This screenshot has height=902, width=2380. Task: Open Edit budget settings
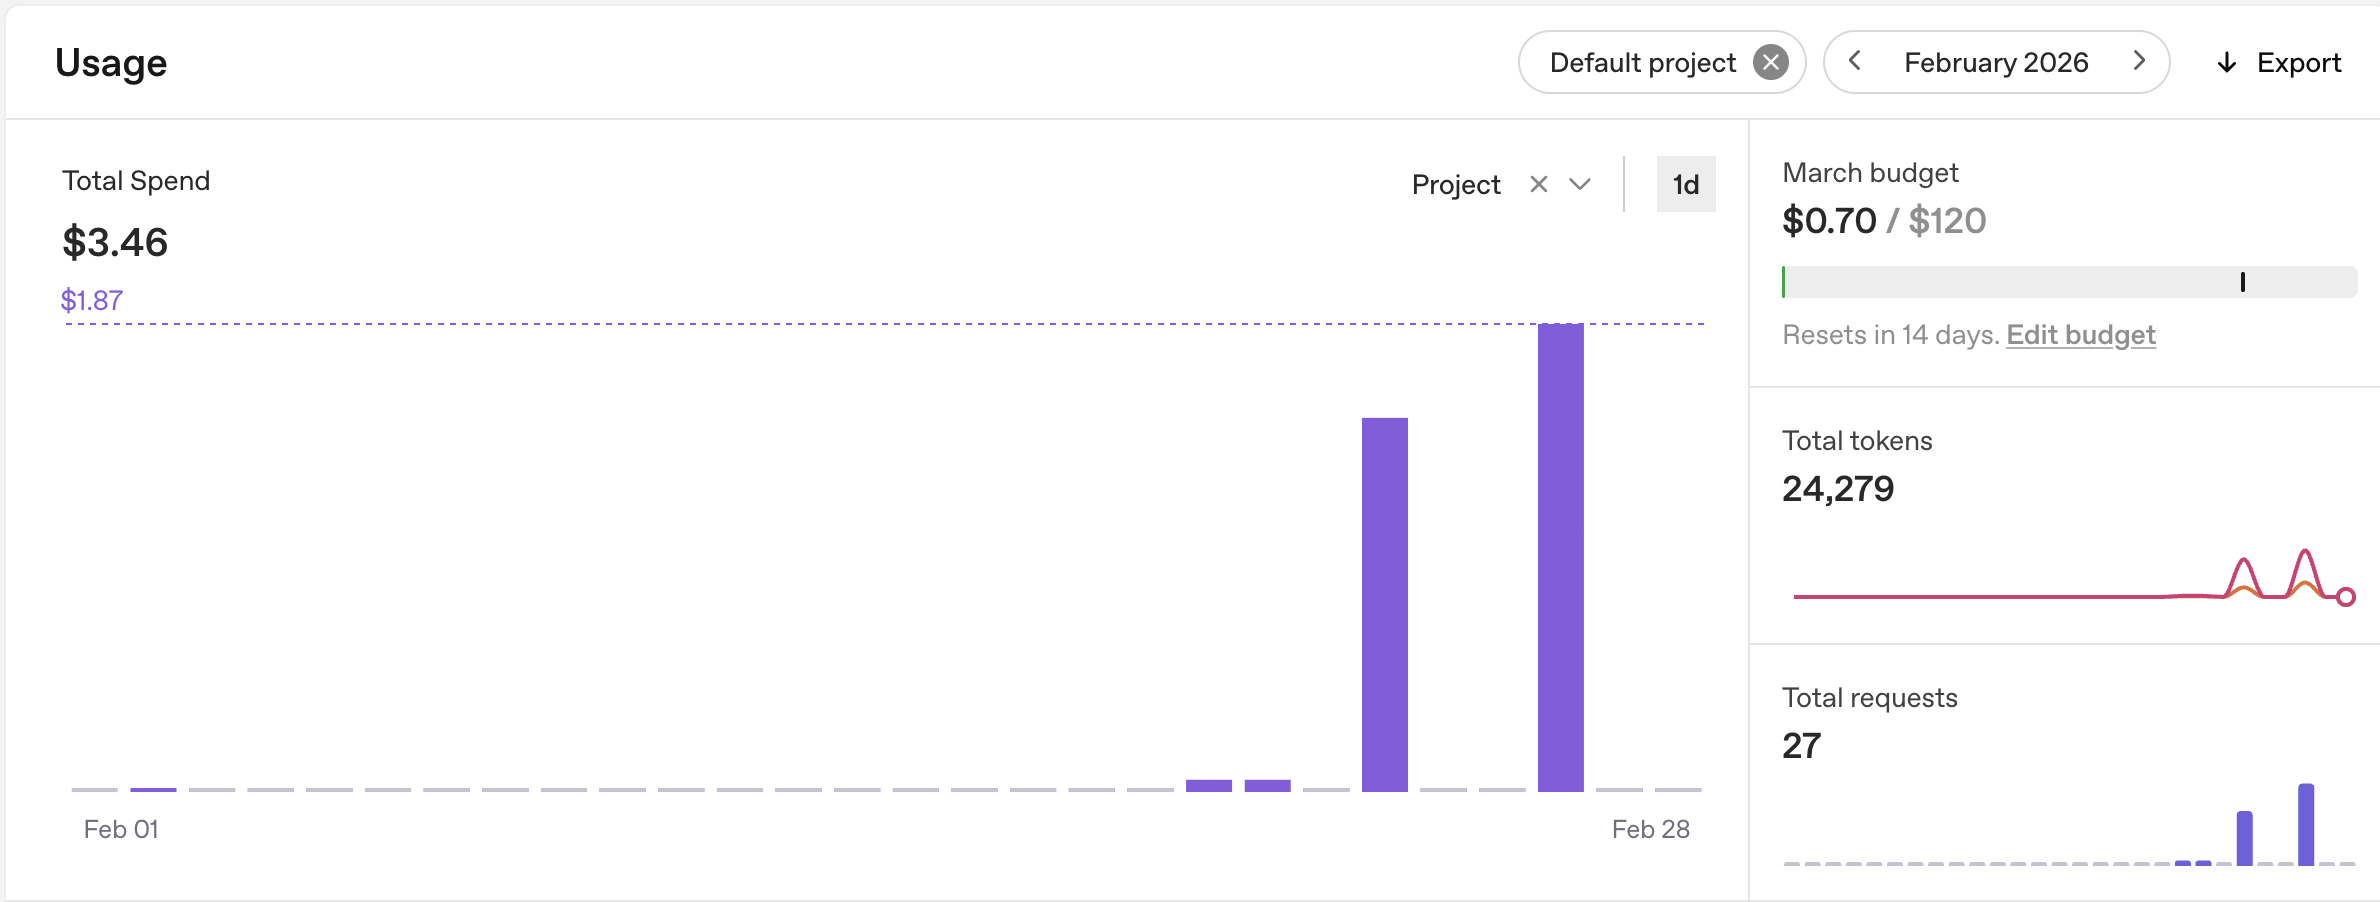coord(2081,335)
